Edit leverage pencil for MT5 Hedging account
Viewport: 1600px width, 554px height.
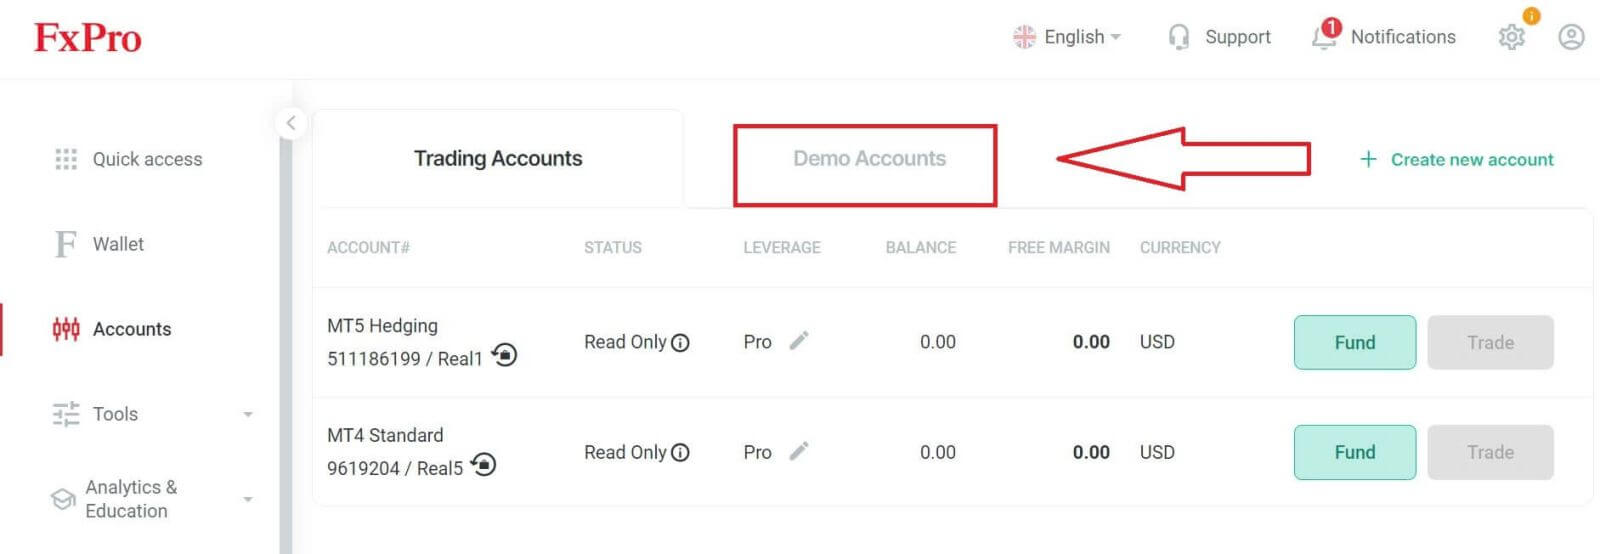tap(798, 341)
